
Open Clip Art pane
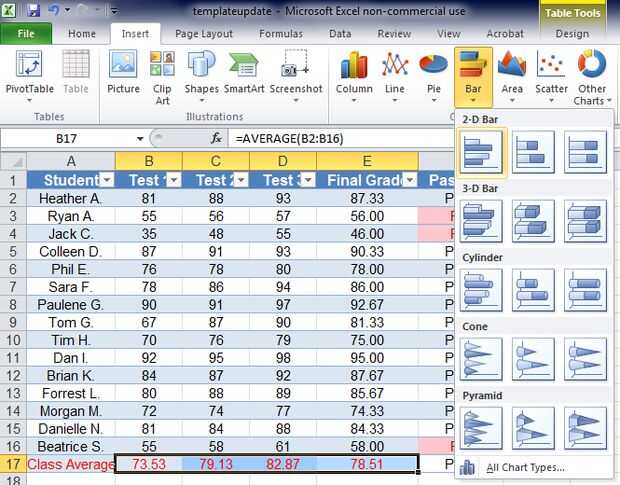pos(162,77)
